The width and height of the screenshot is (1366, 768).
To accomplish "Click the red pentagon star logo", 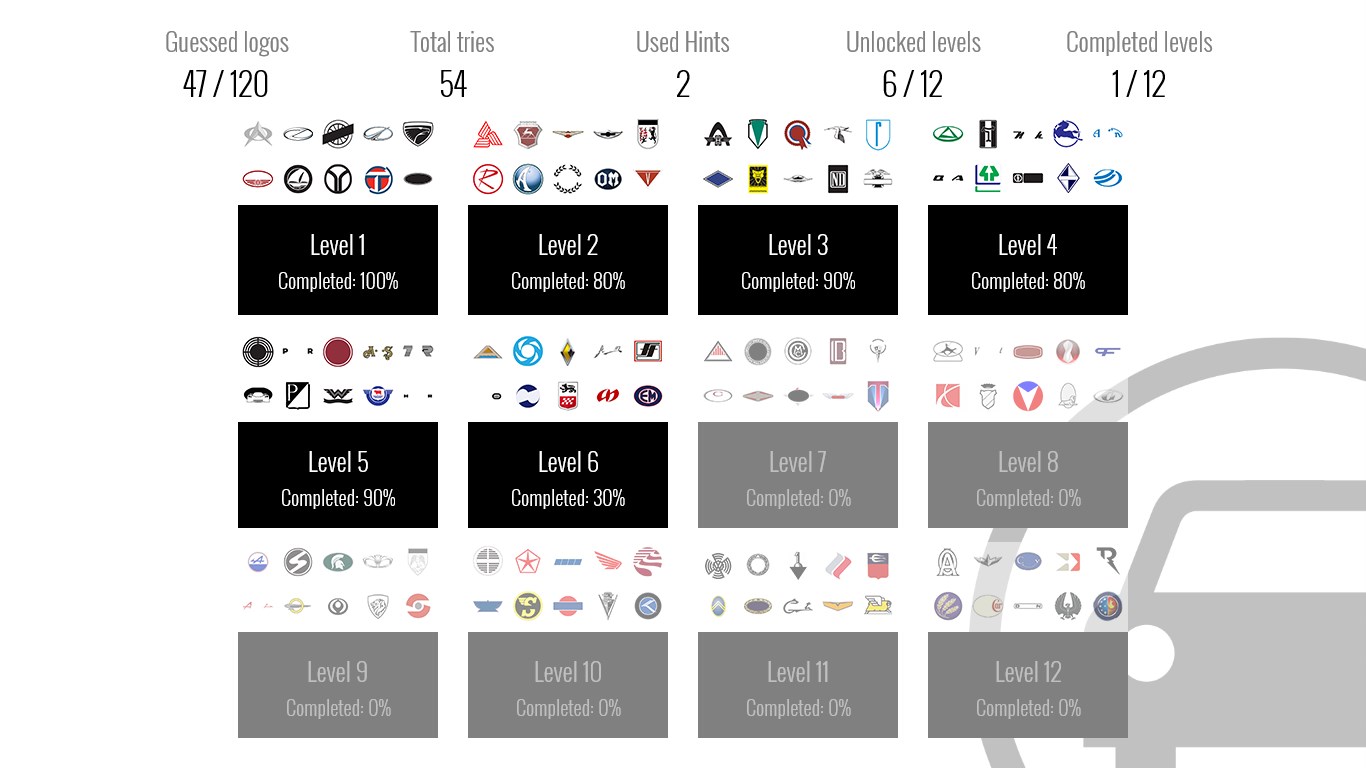I will 528,562.
